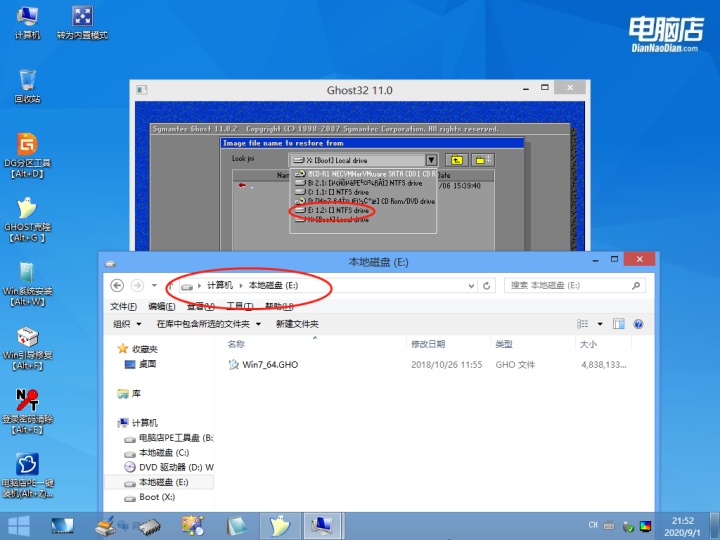Select the CD-R1 NECVMWar drive entry in Ghost
Image resolution: width=720 pixels, height=540 pixels.
(365, 174)
